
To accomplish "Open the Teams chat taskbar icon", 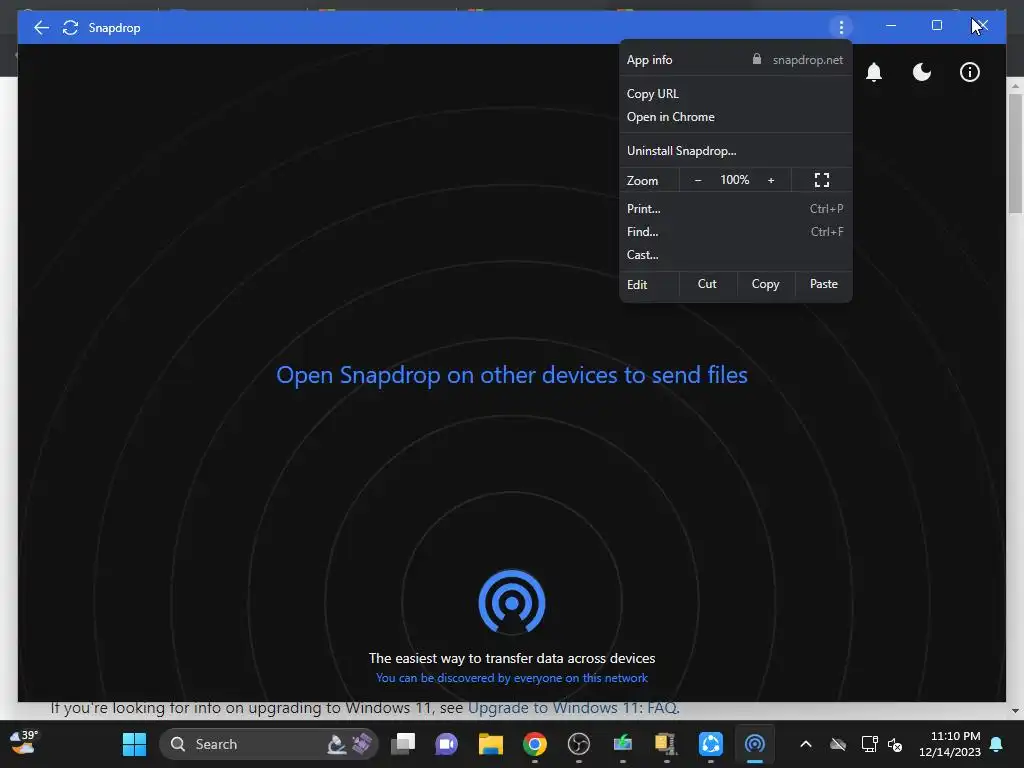I will (x=447, y=744).
